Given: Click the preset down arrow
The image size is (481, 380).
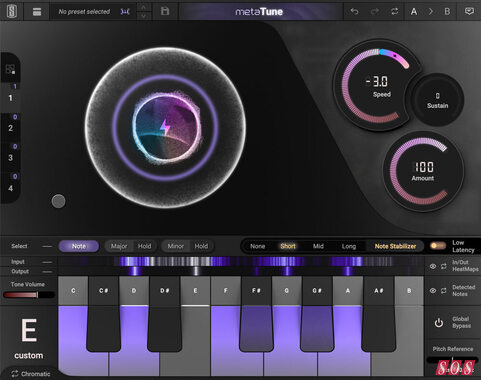Looking at the screenshot, I should tap(144, 16).
